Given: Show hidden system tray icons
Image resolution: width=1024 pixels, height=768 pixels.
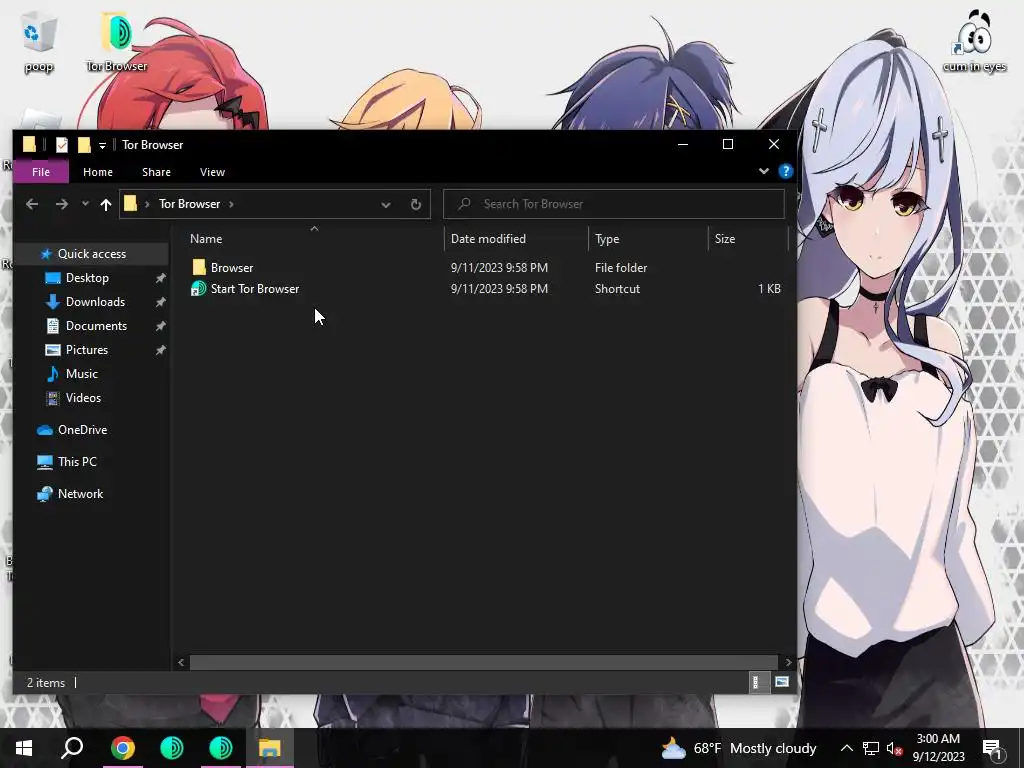Looking at the screenshot, I should click(846, 748).
